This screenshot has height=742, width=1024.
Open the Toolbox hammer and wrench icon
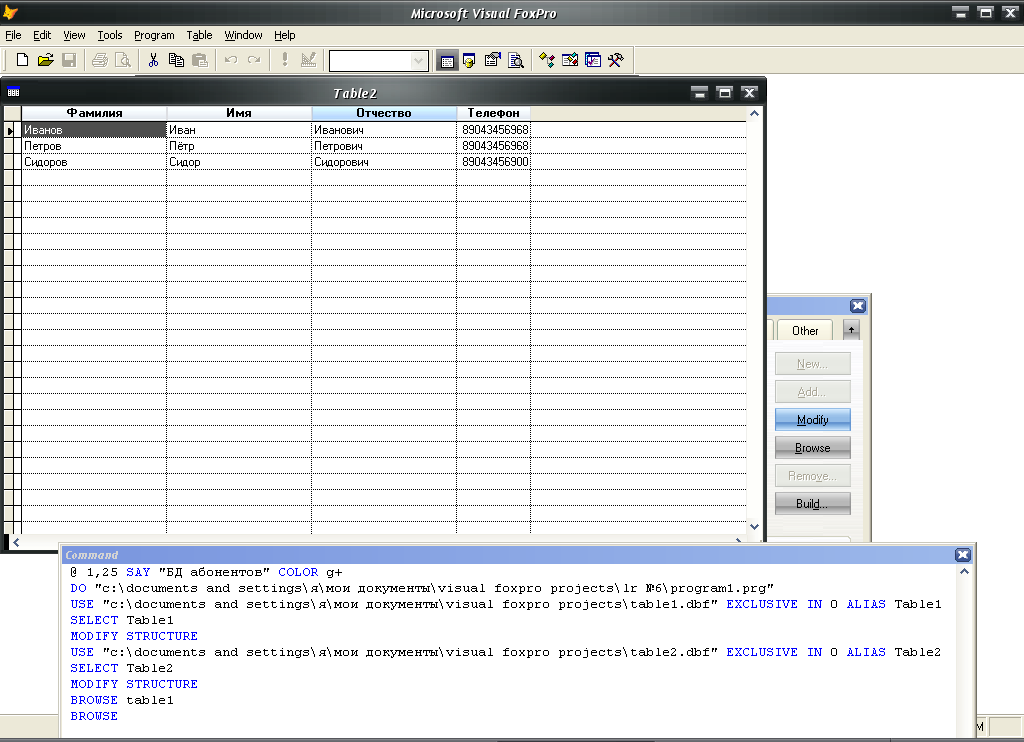[615, 60]
